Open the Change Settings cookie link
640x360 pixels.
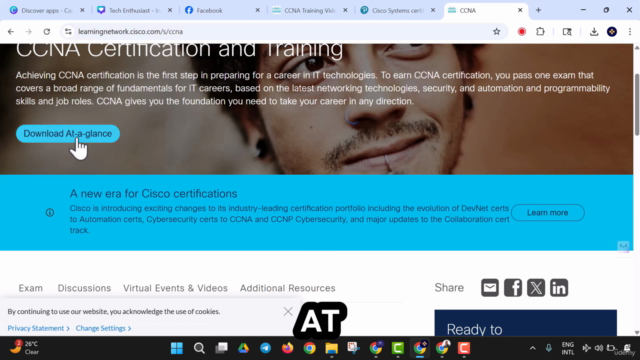pyautogui.click(x=103, y=328)
